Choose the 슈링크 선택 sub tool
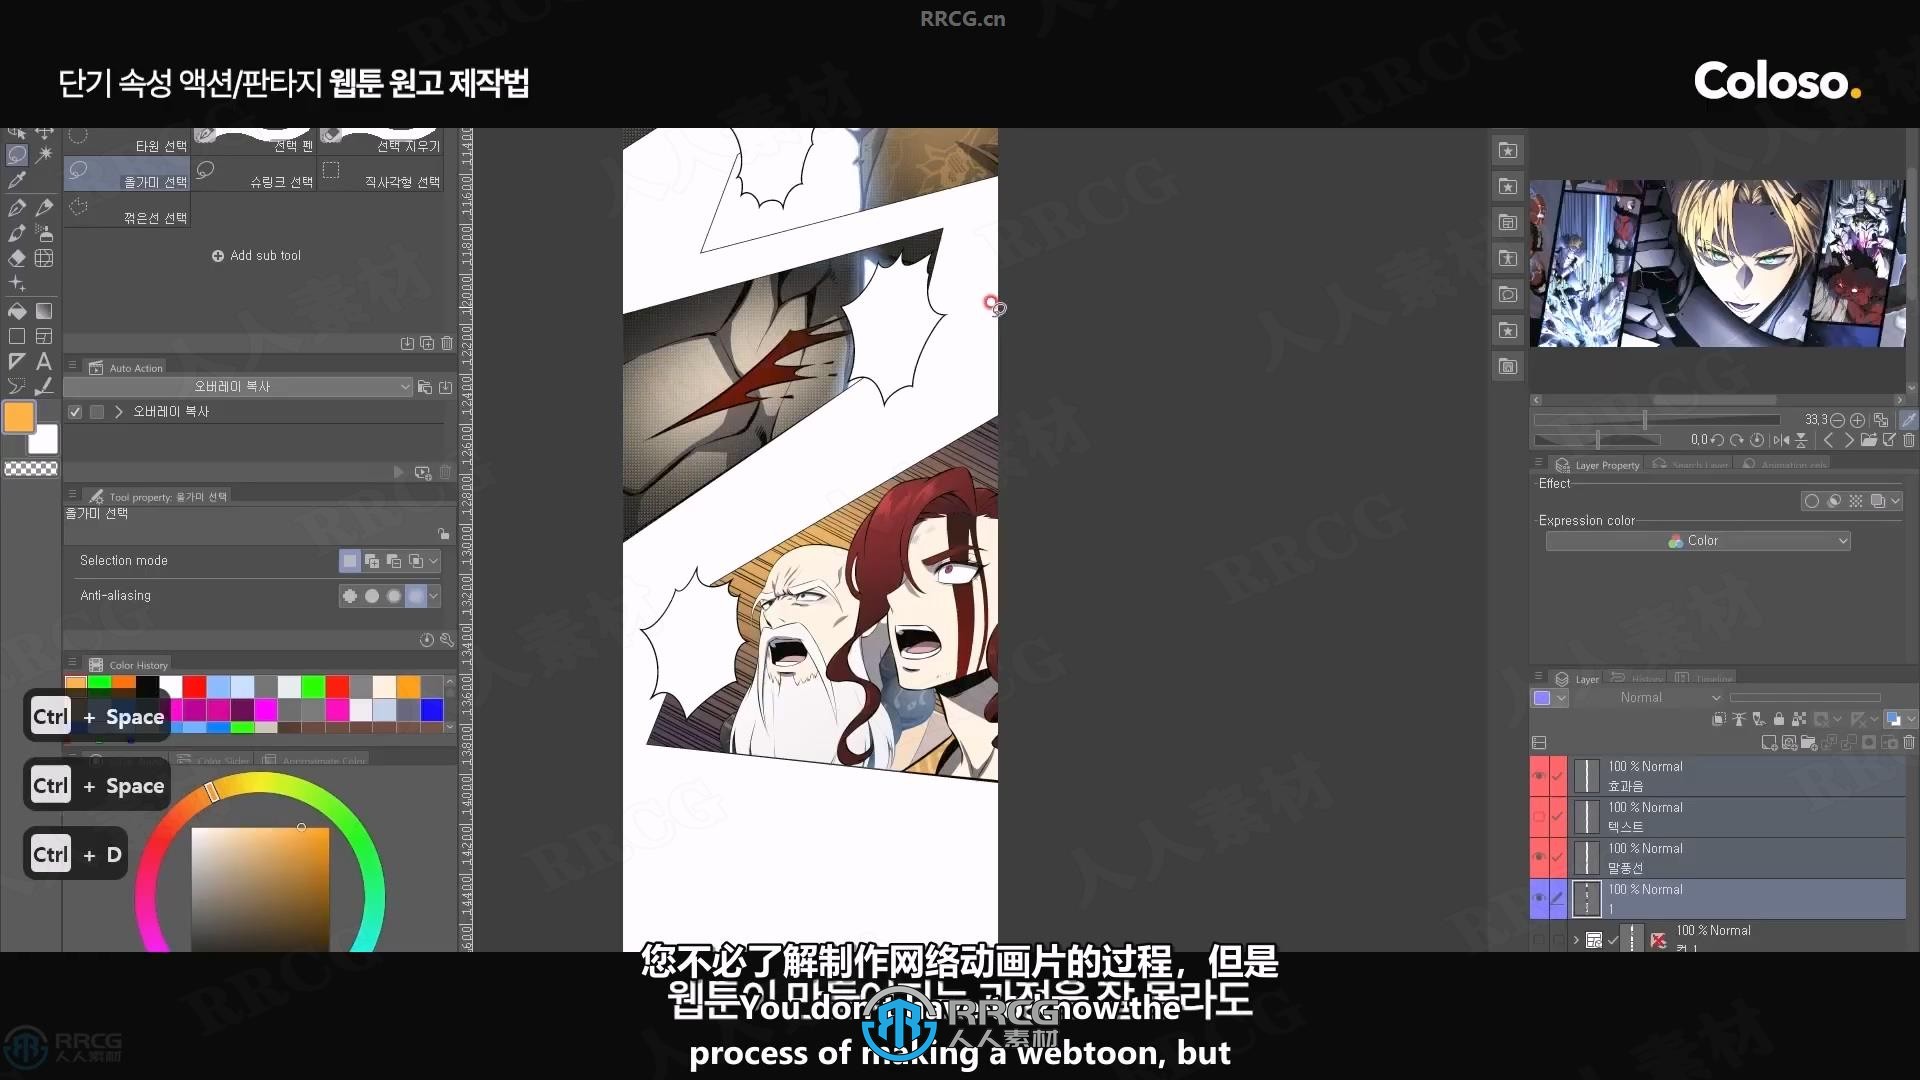1920x1080 pixels. [x=254, y=174]
